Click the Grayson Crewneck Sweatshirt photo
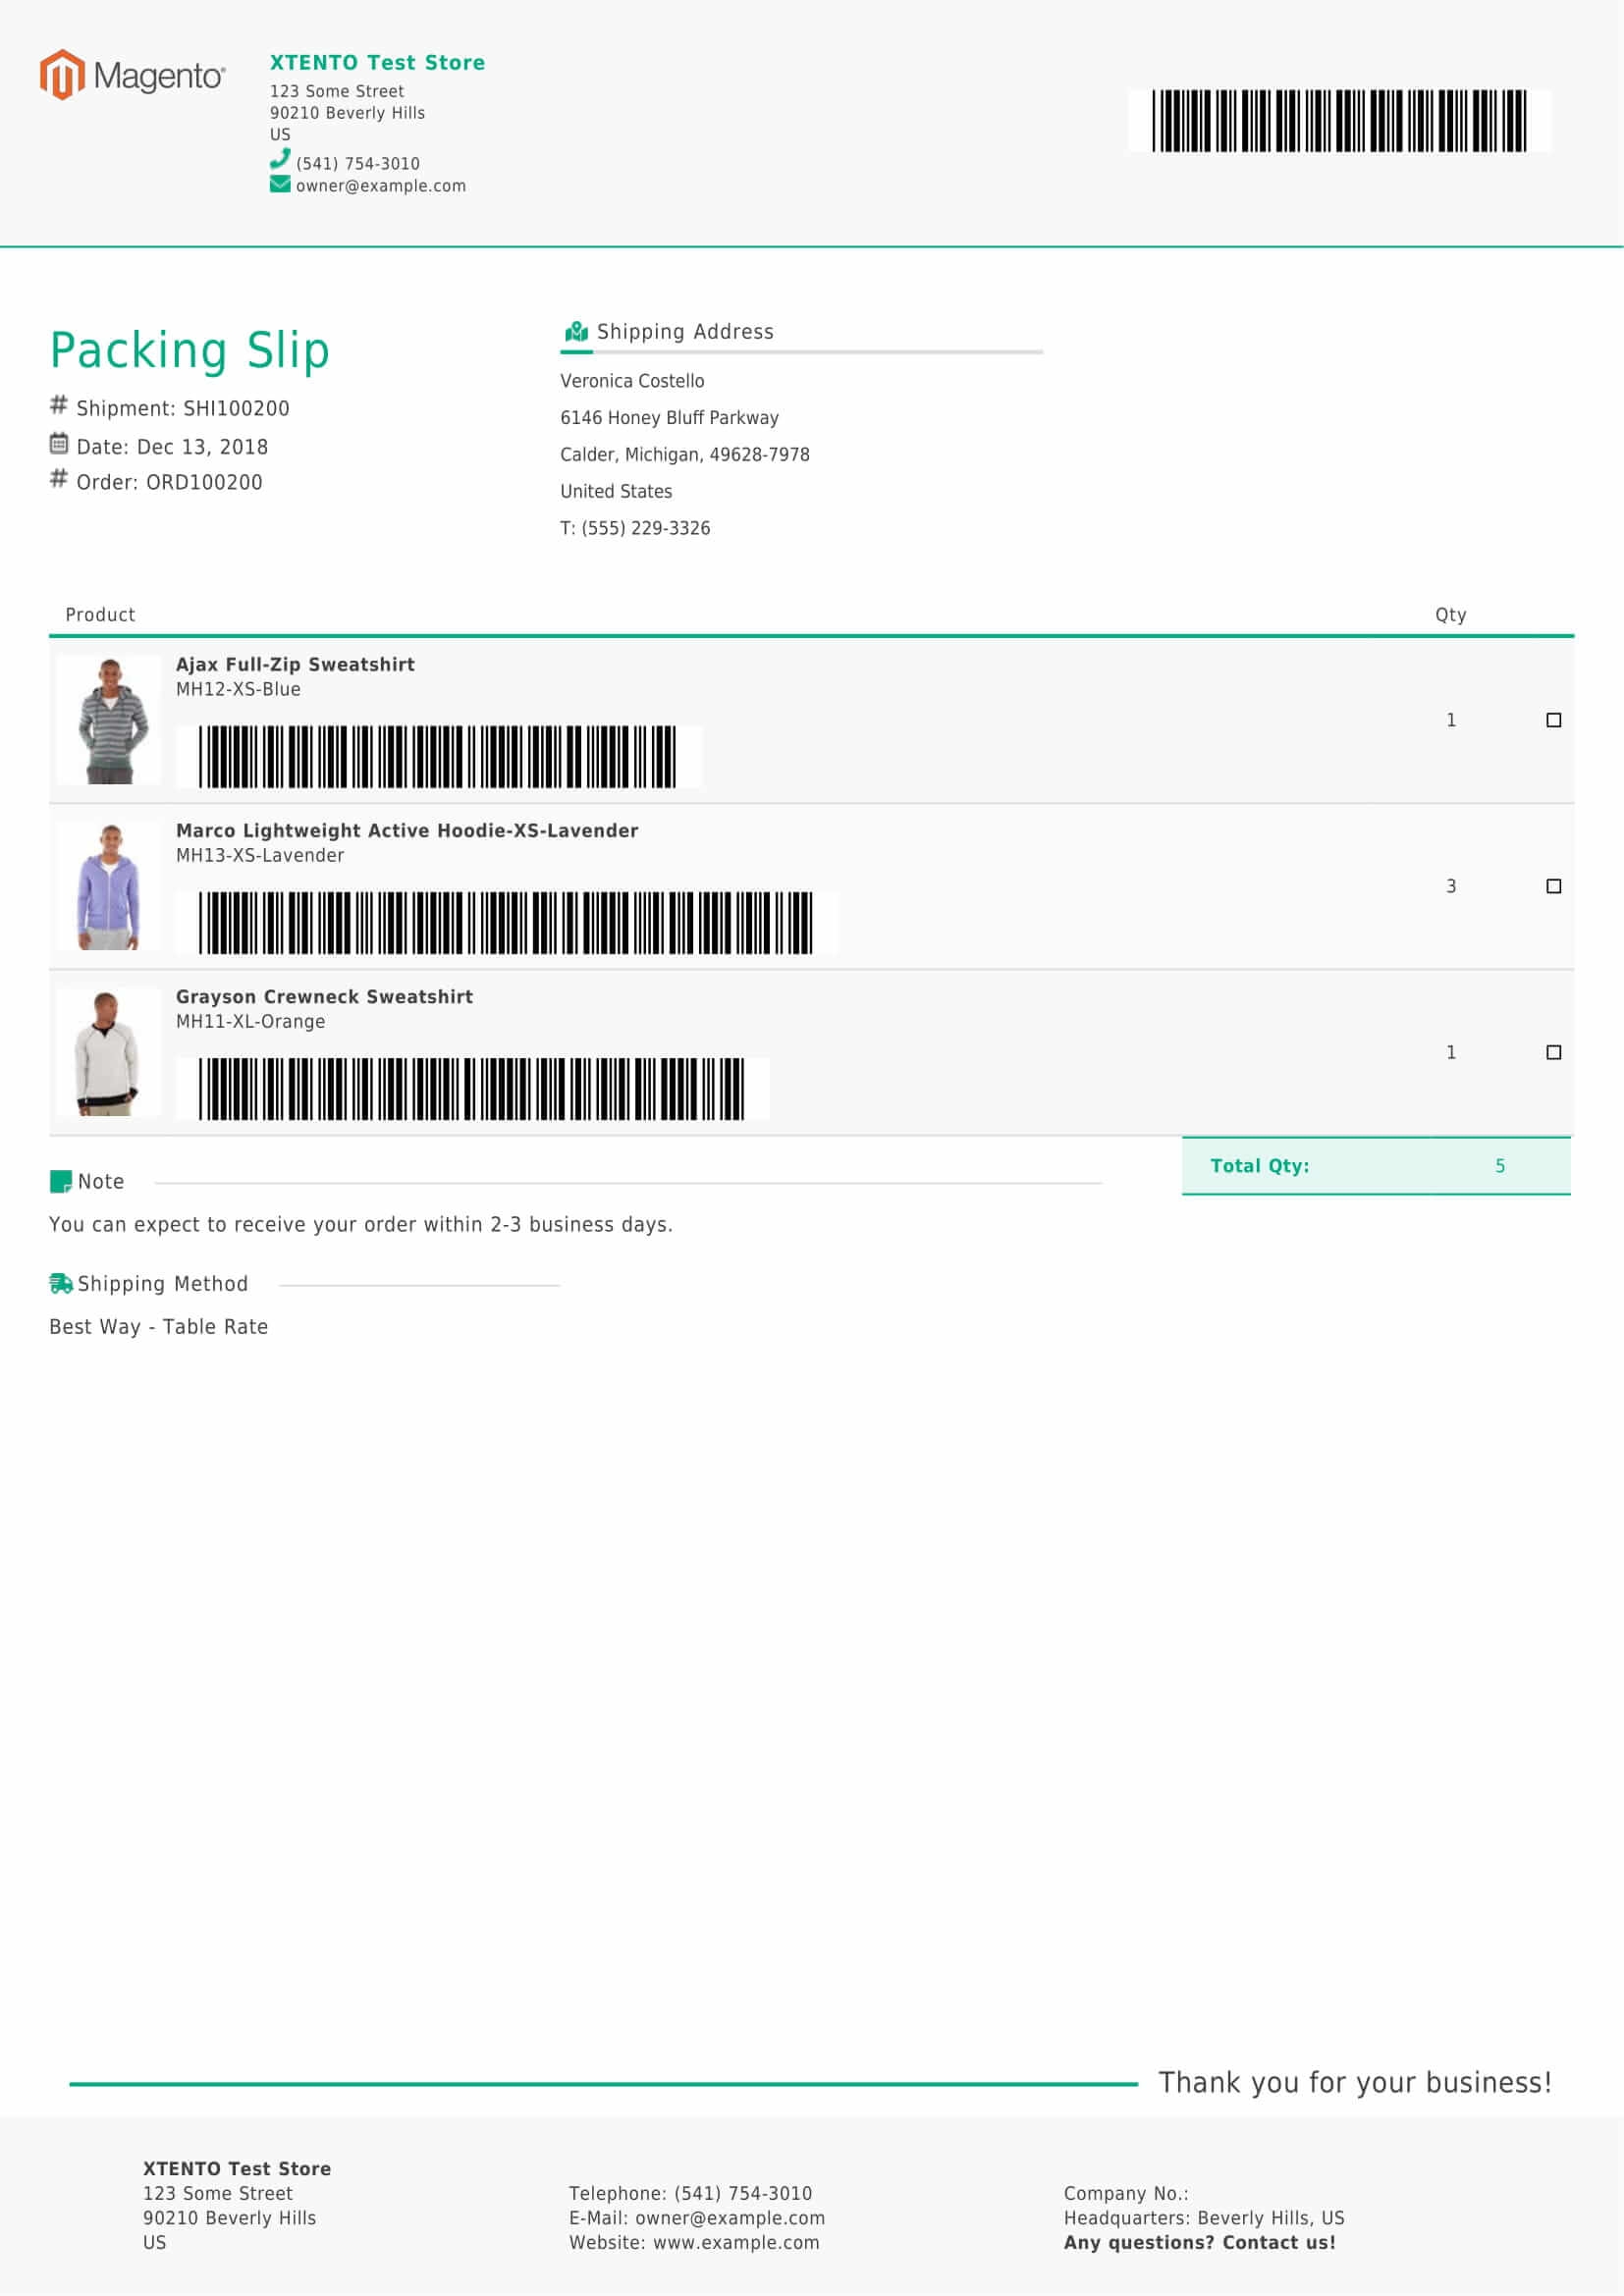 coord(109,1052)
